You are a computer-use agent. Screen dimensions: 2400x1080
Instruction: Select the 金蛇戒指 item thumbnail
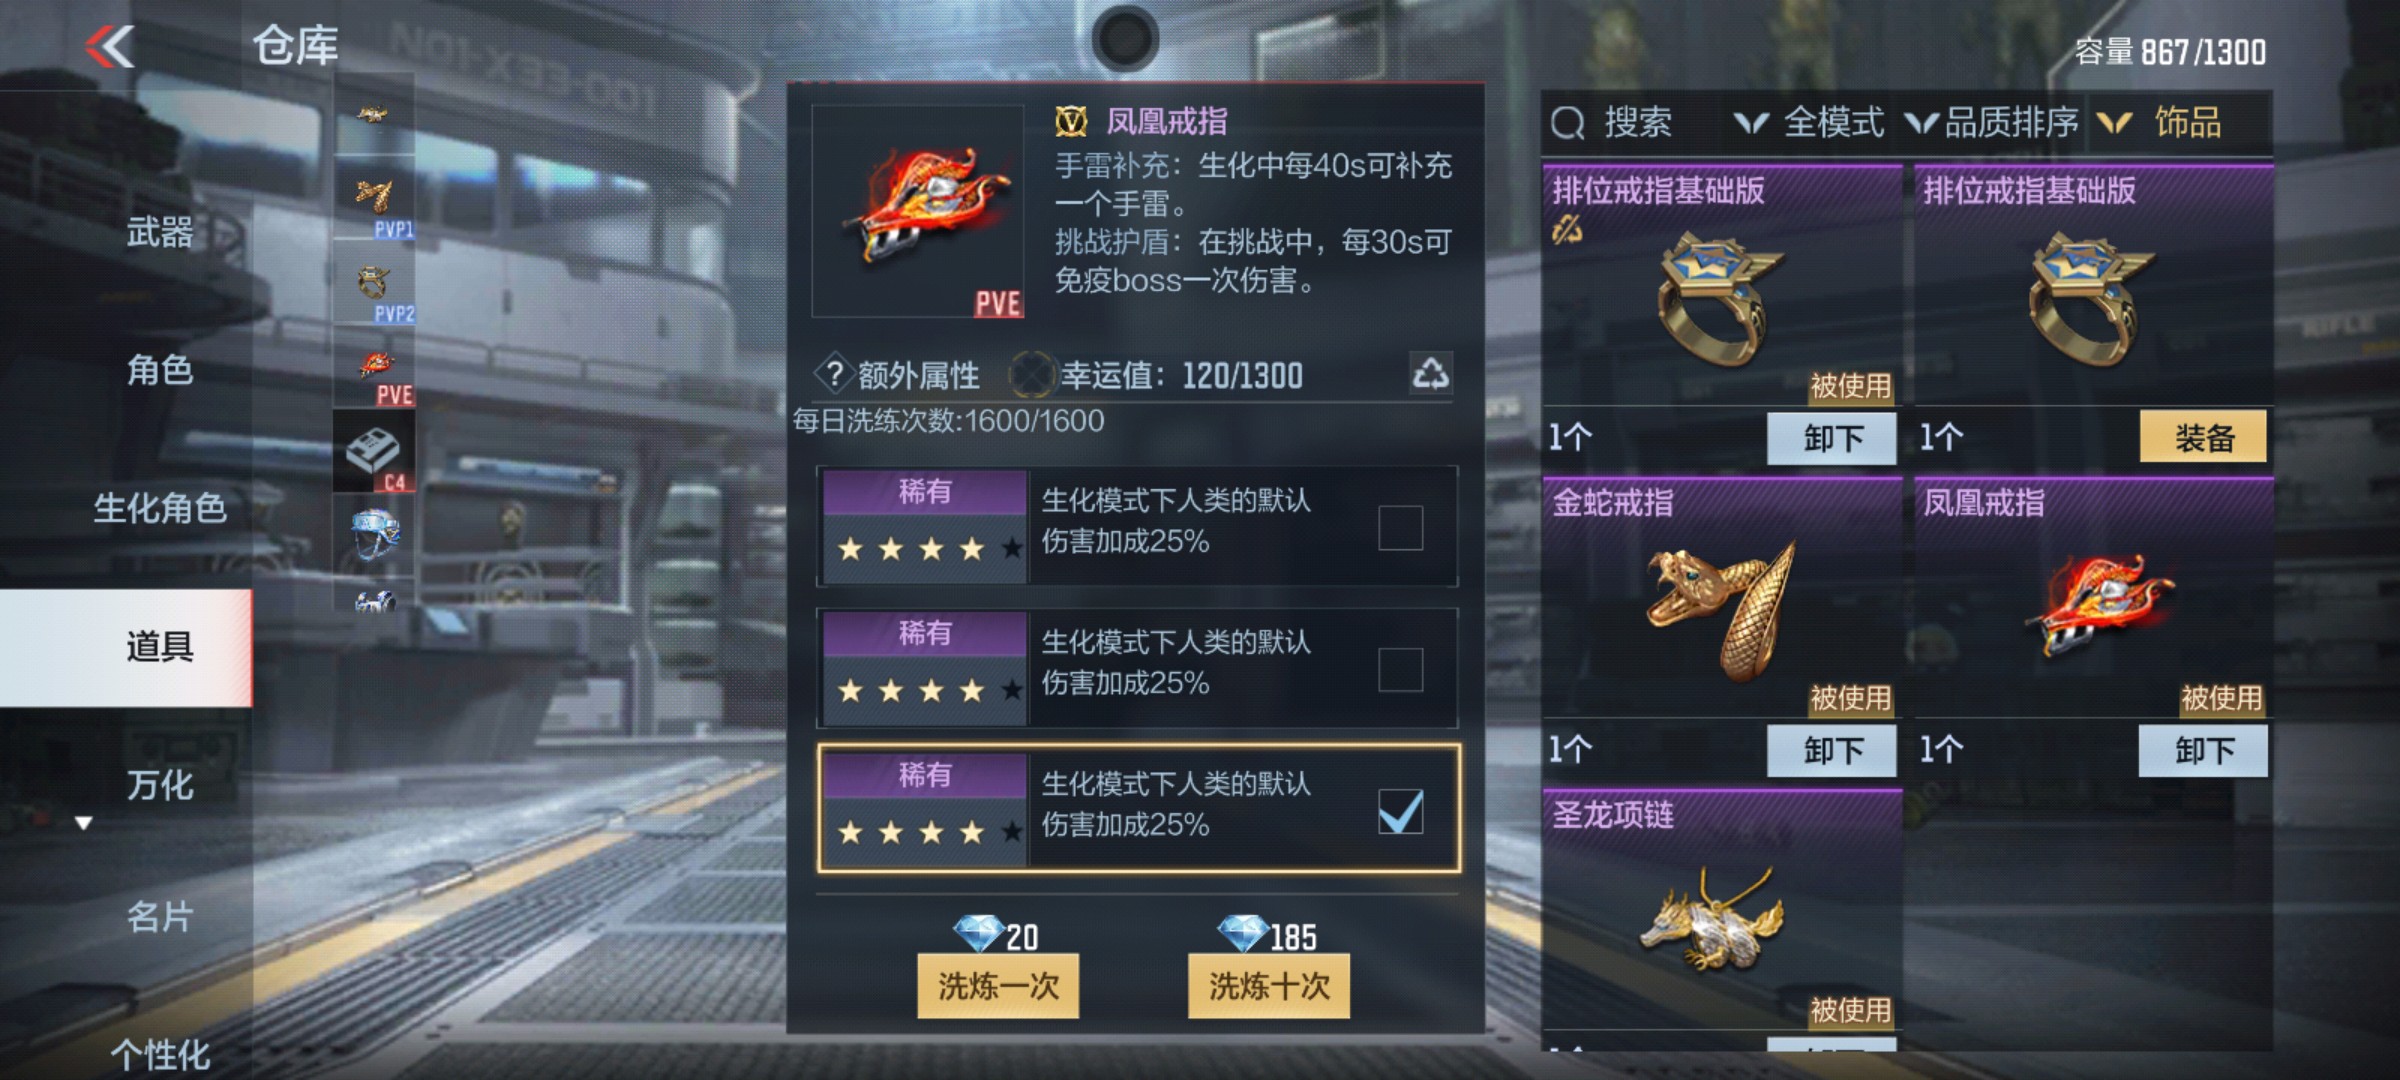(x=1721, y=612)
